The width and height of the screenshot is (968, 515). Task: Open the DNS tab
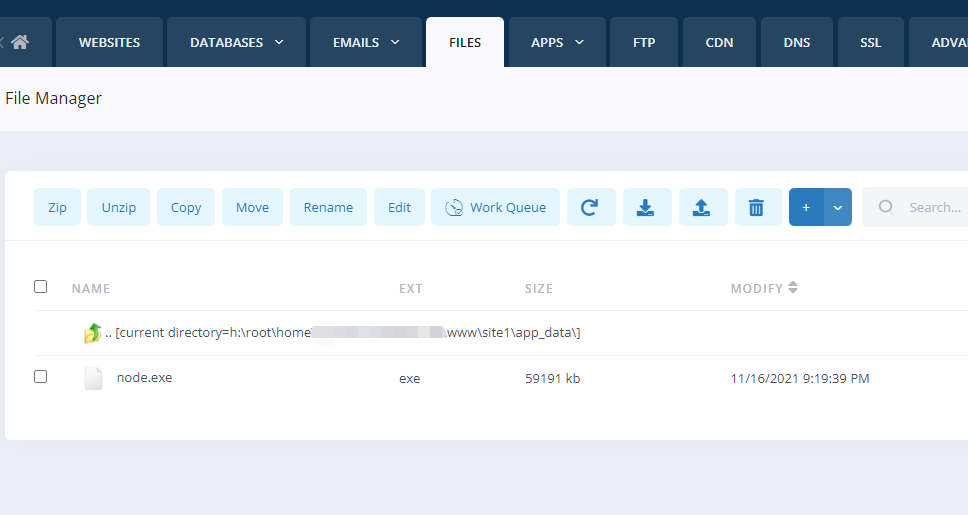797,43
